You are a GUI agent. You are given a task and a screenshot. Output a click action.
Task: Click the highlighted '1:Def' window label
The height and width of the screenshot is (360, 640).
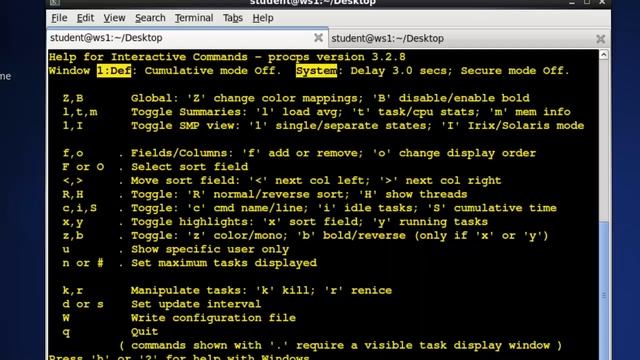click(x=114, y=71)
